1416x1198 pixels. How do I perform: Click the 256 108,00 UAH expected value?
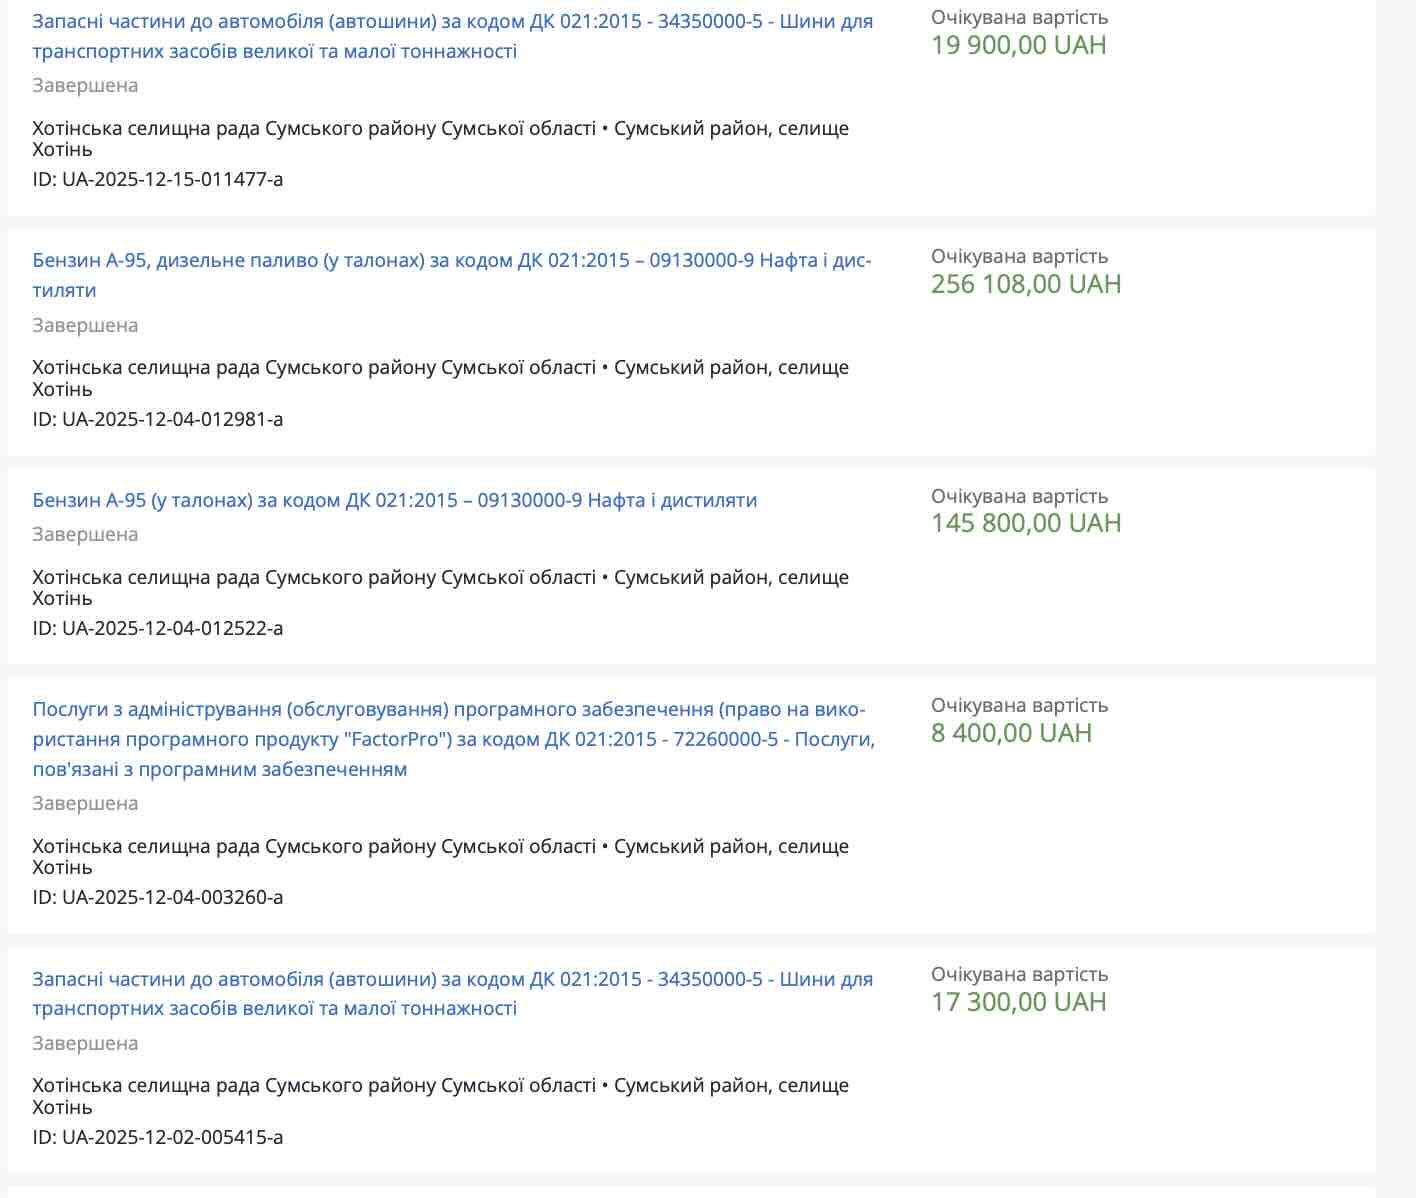[1025, 284]
